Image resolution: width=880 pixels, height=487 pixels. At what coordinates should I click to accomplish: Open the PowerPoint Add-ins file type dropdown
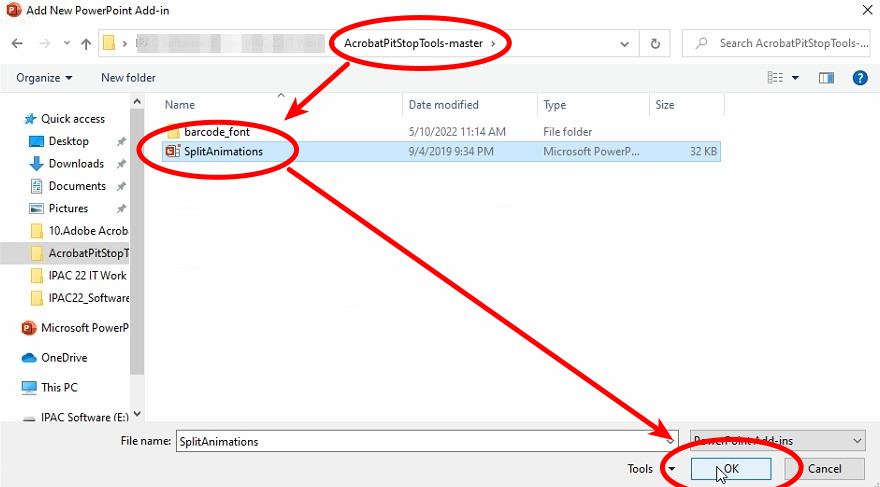(x=777, y=441)
